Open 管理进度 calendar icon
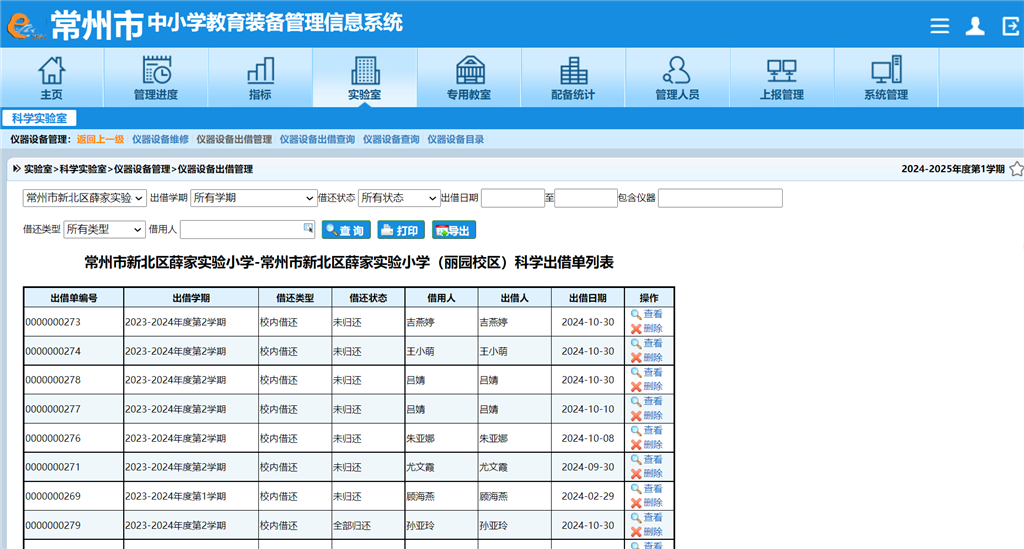Image resolution: width=1024 pixels, height=549 pixels. point(156,71)
